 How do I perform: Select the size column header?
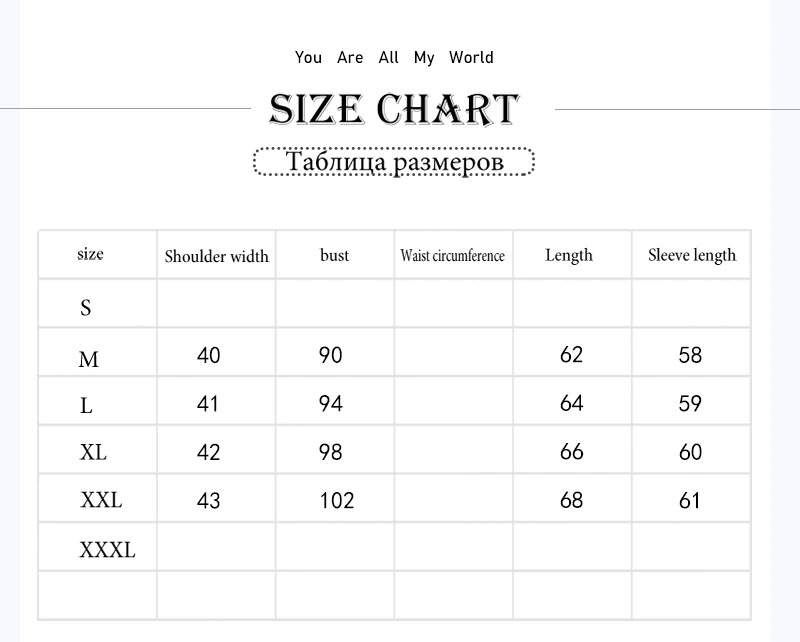click(90, 254)
